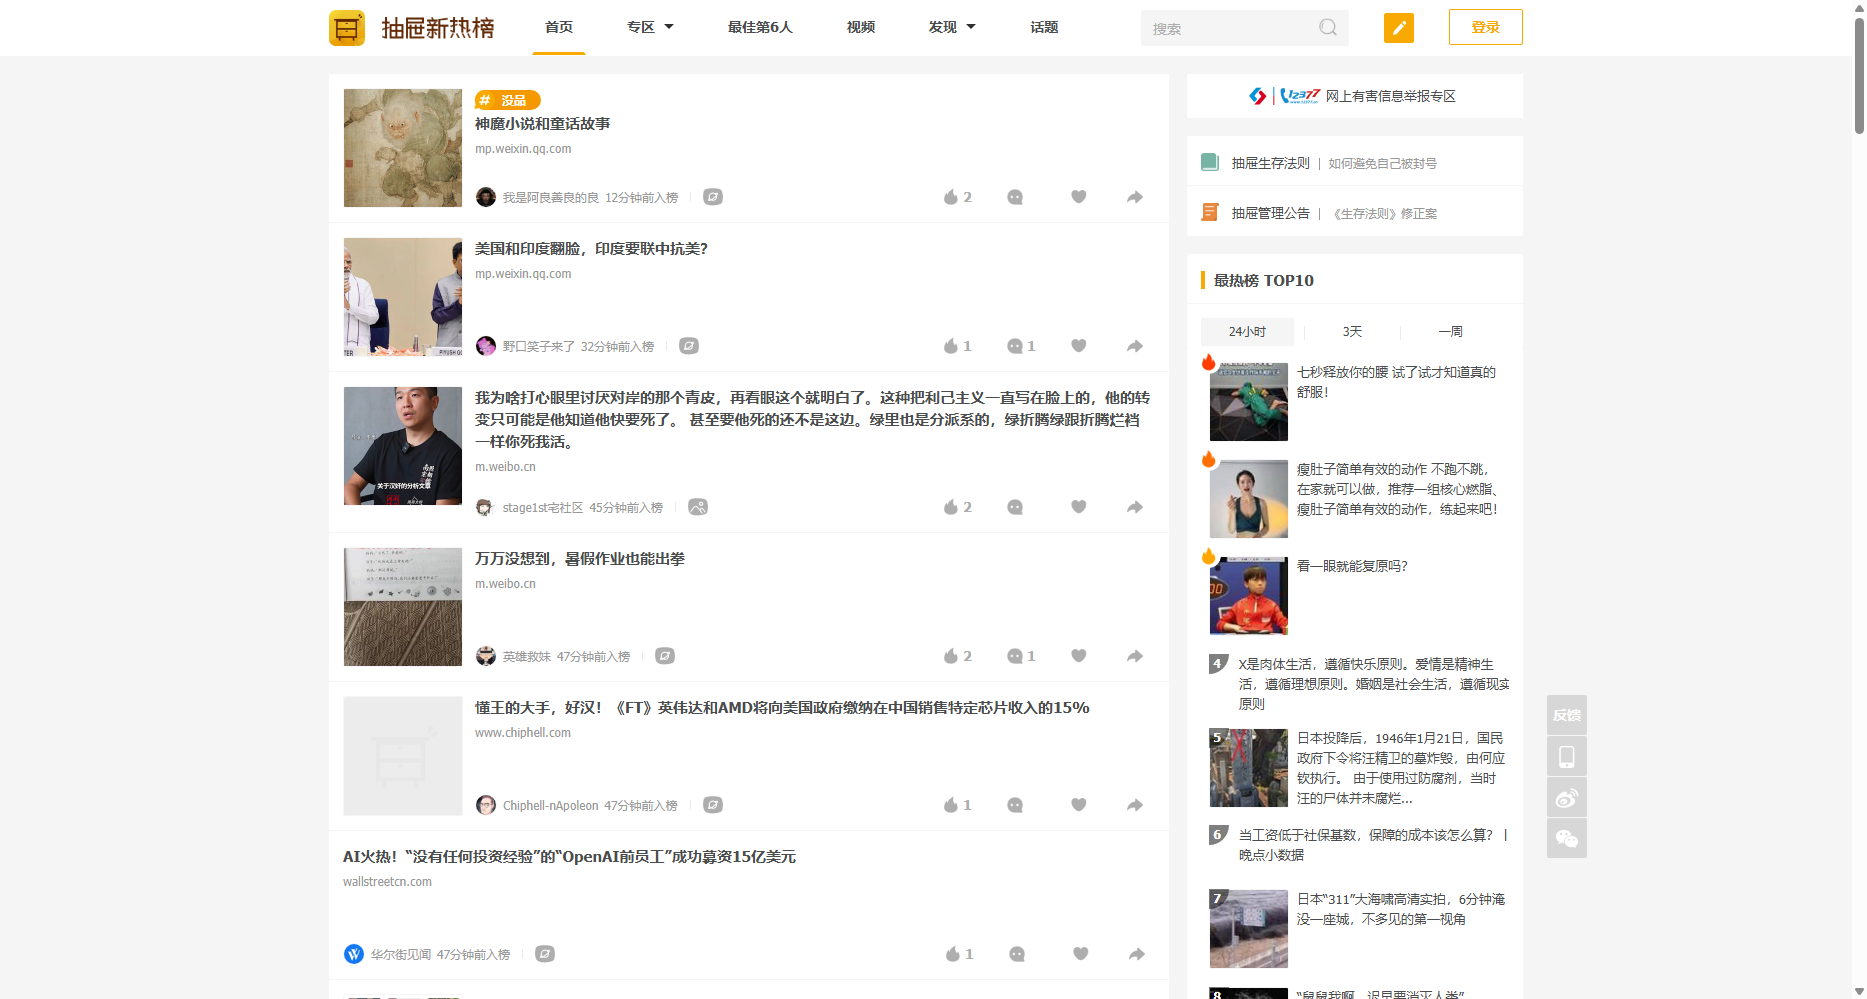Open the 抽屉生存法则 link
The image size is (1867, 999).
1270,163
